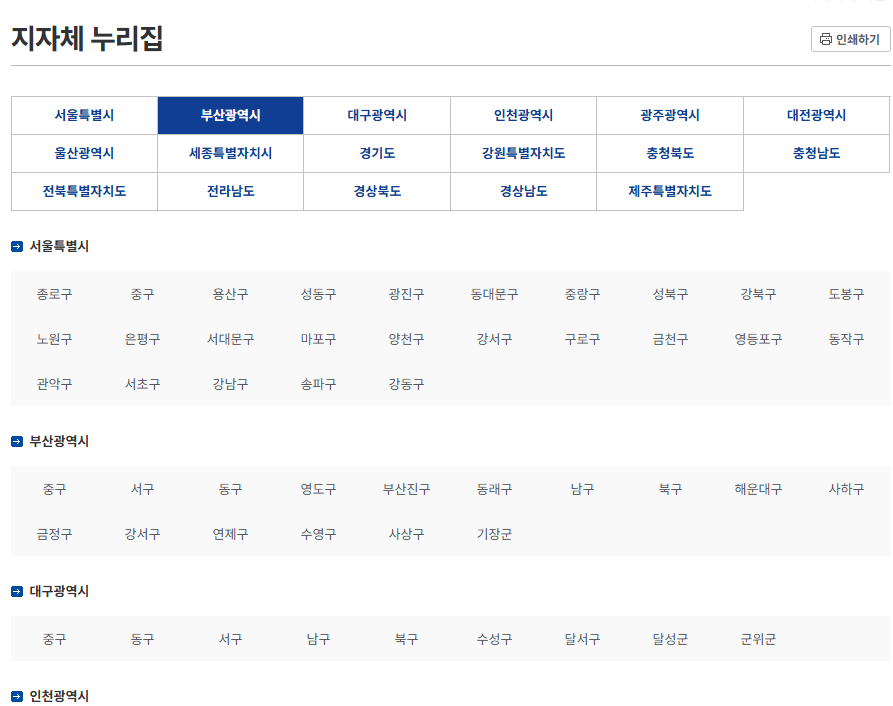This screenshot has width=893, height=706.
Task: Click the arrow icon beside 인천광역시 heading
Action: click(x=17, y=696)
